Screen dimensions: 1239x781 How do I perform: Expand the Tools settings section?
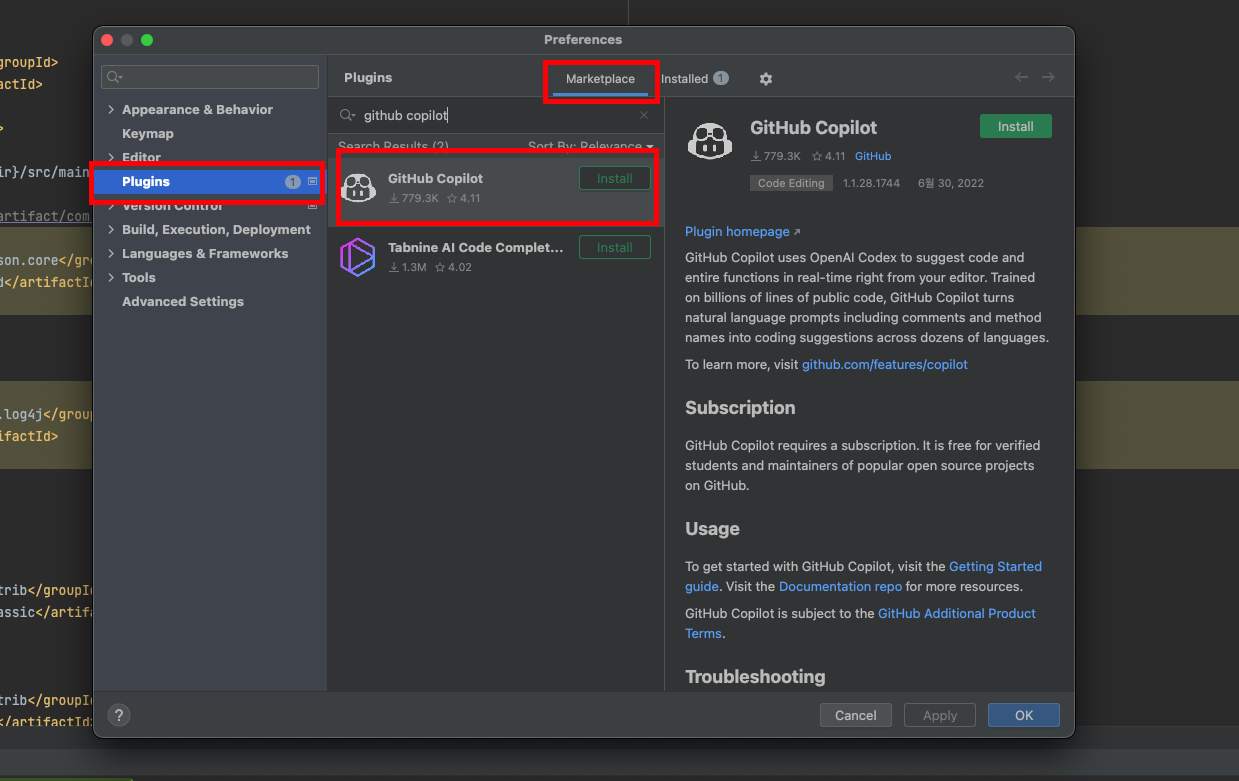(111, 278)
